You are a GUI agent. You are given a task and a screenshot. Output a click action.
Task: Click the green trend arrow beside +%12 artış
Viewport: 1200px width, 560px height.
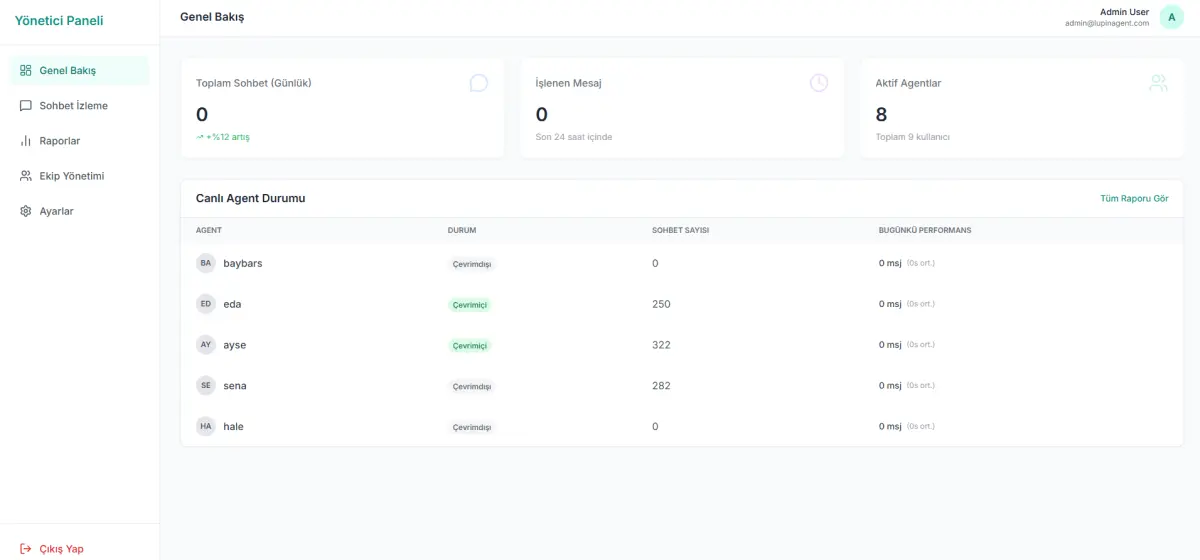tap(200, 137)
